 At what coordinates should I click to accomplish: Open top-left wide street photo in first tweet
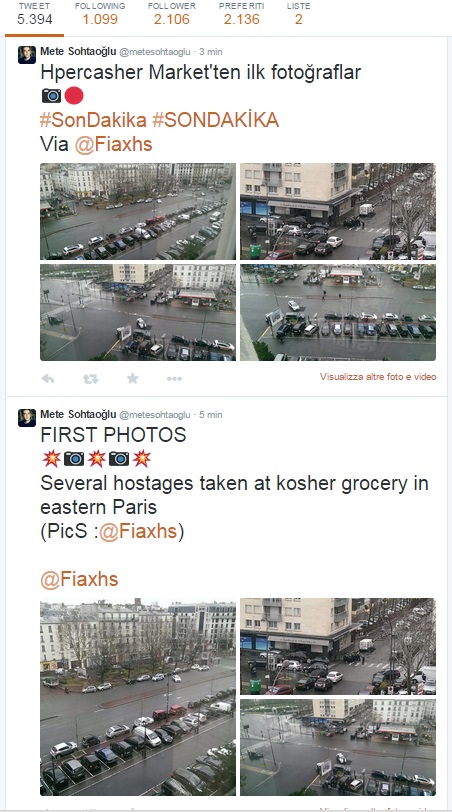click(x=138, y=211)
